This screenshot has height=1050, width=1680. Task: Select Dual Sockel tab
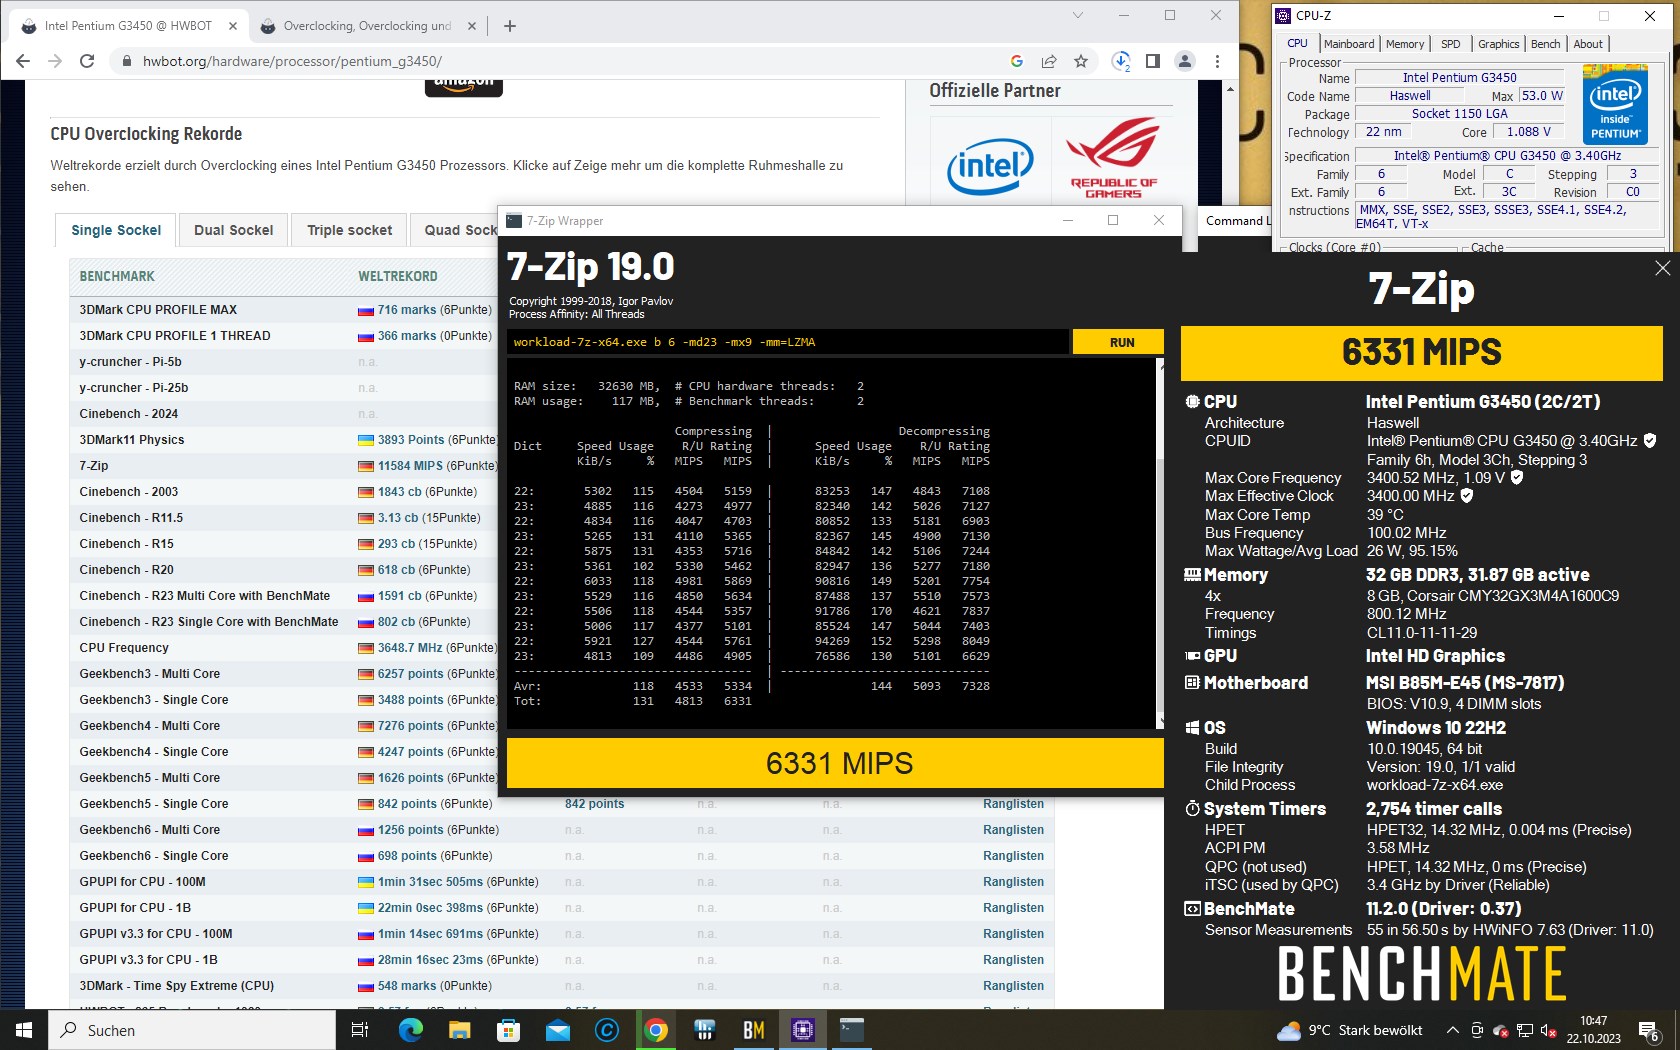tap(233, 230)
